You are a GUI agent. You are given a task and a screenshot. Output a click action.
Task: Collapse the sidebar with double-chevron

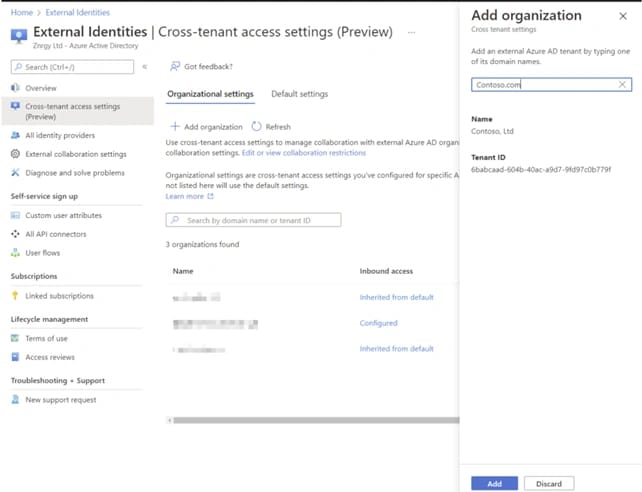145,67
